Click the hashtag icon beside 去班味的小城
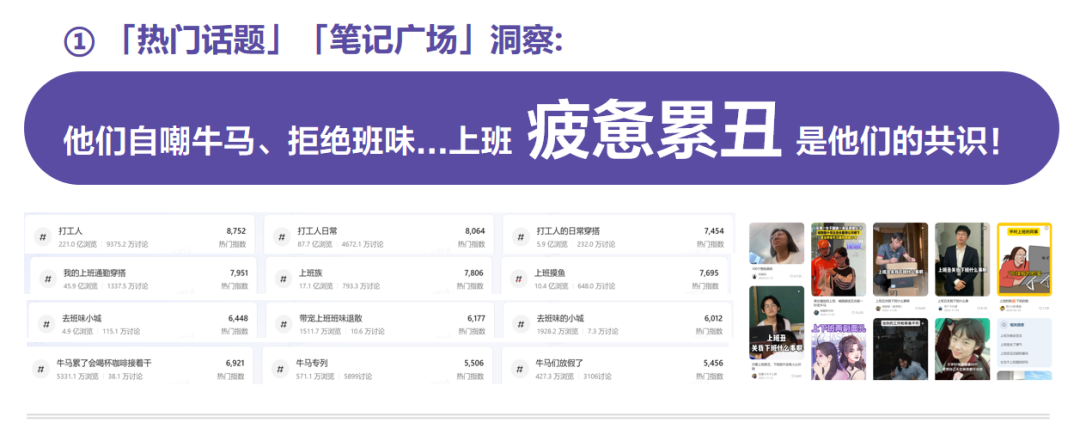1080x441 pixels. (521, 324)
